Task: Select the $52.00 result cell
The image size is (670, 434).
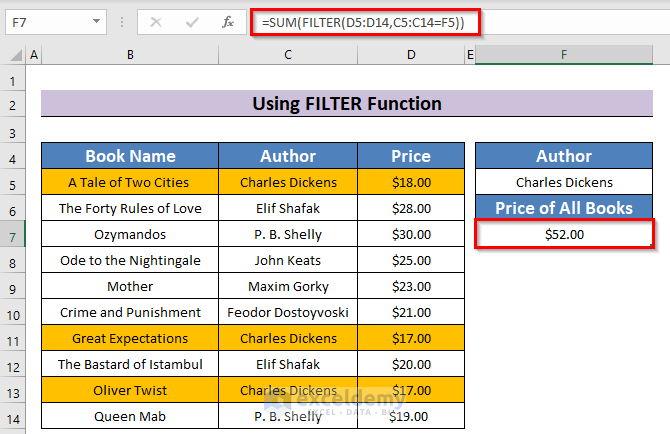Action: pyautogui.click(x=564, y=234)
